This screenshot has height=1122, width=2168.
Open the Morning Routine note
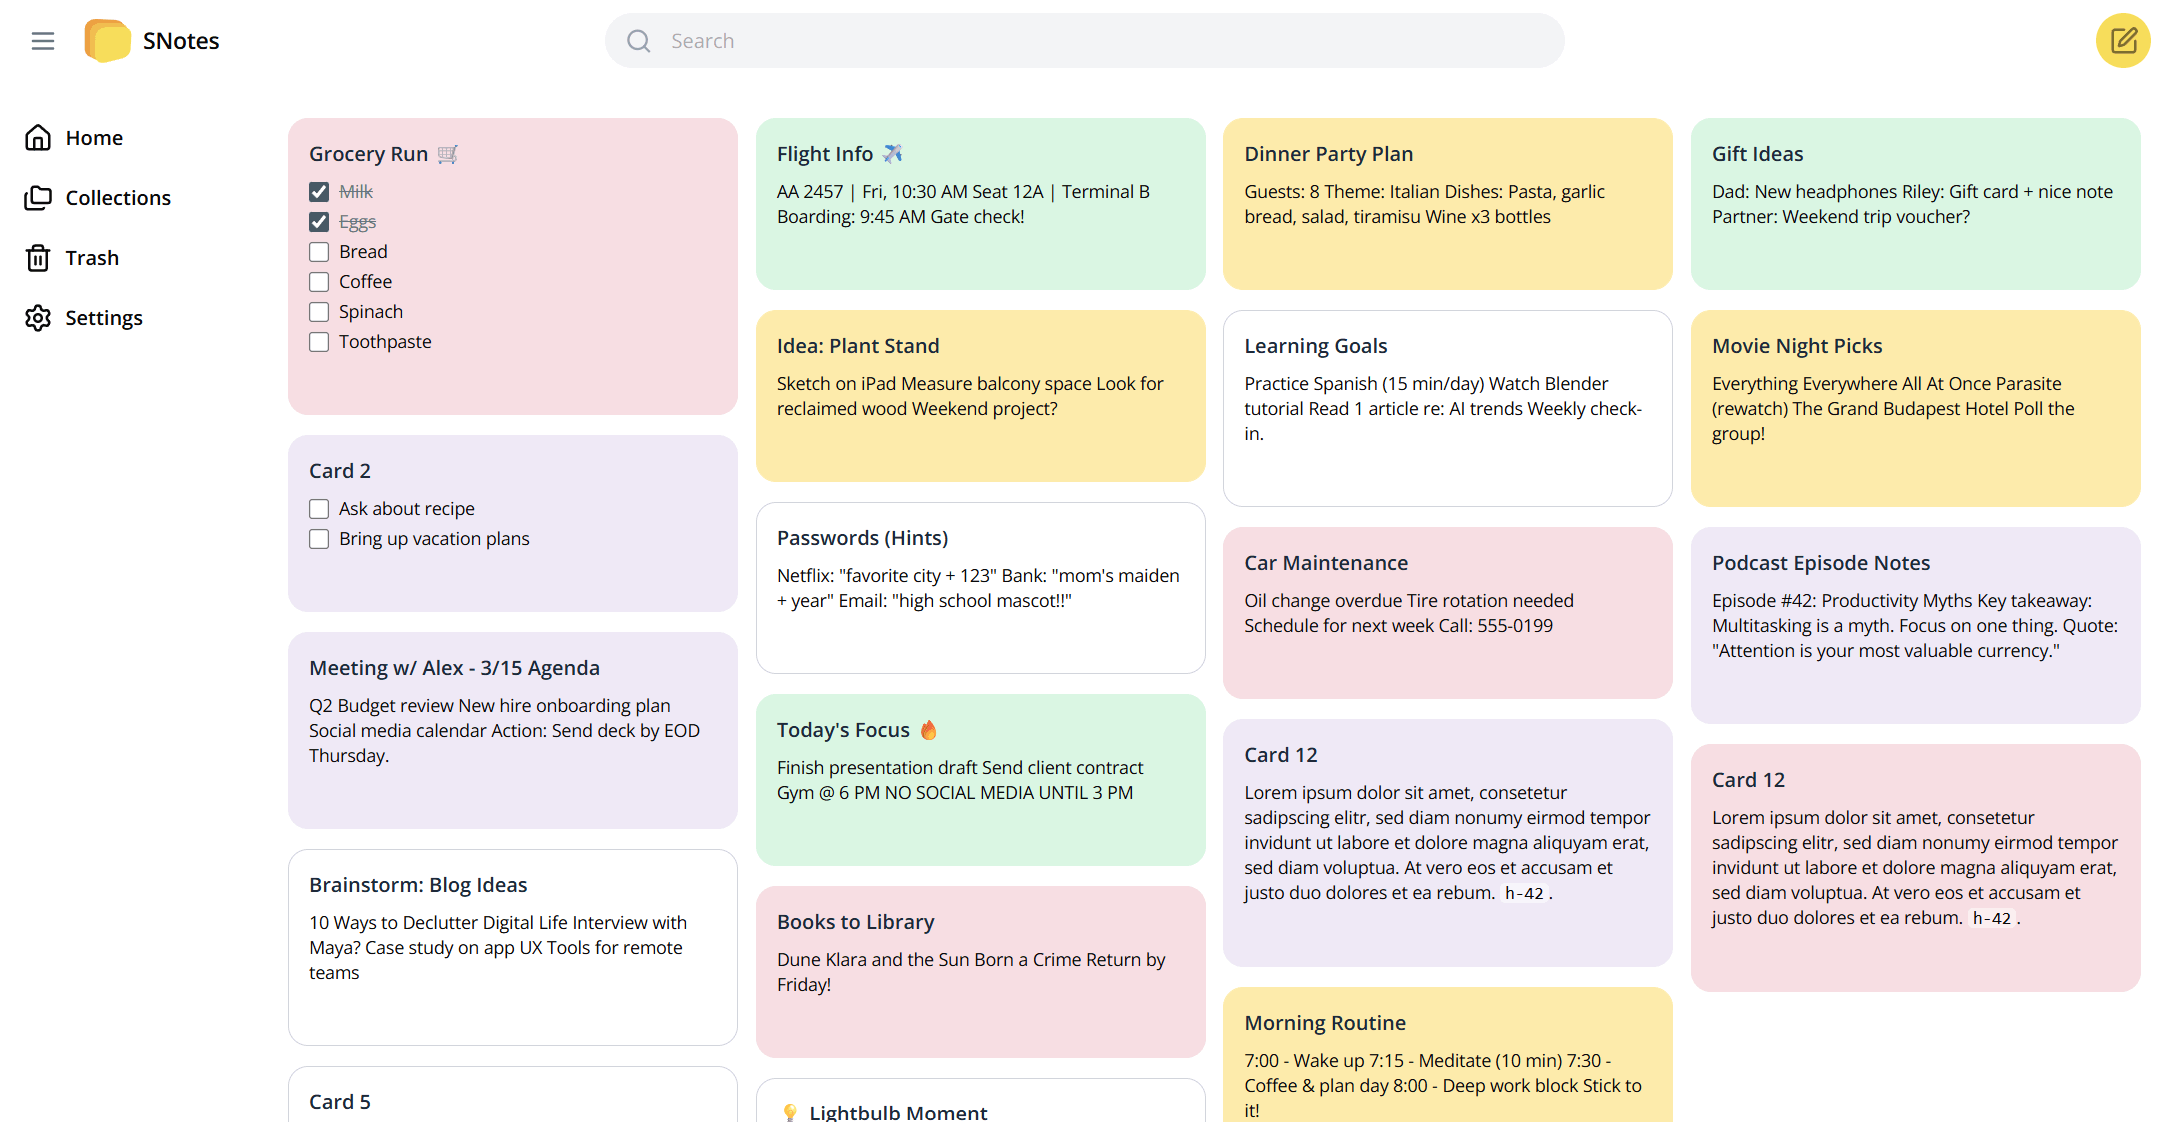point(1447,1055)
